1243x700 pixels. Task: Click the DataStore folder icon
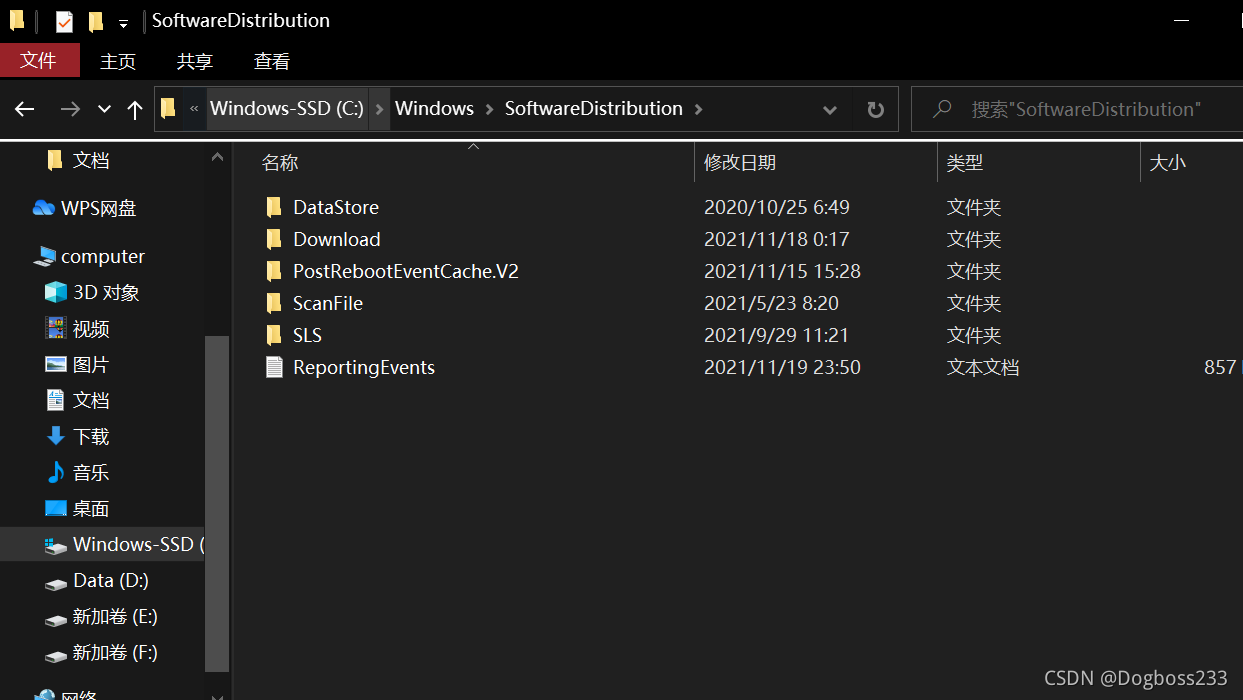(274, 207)
